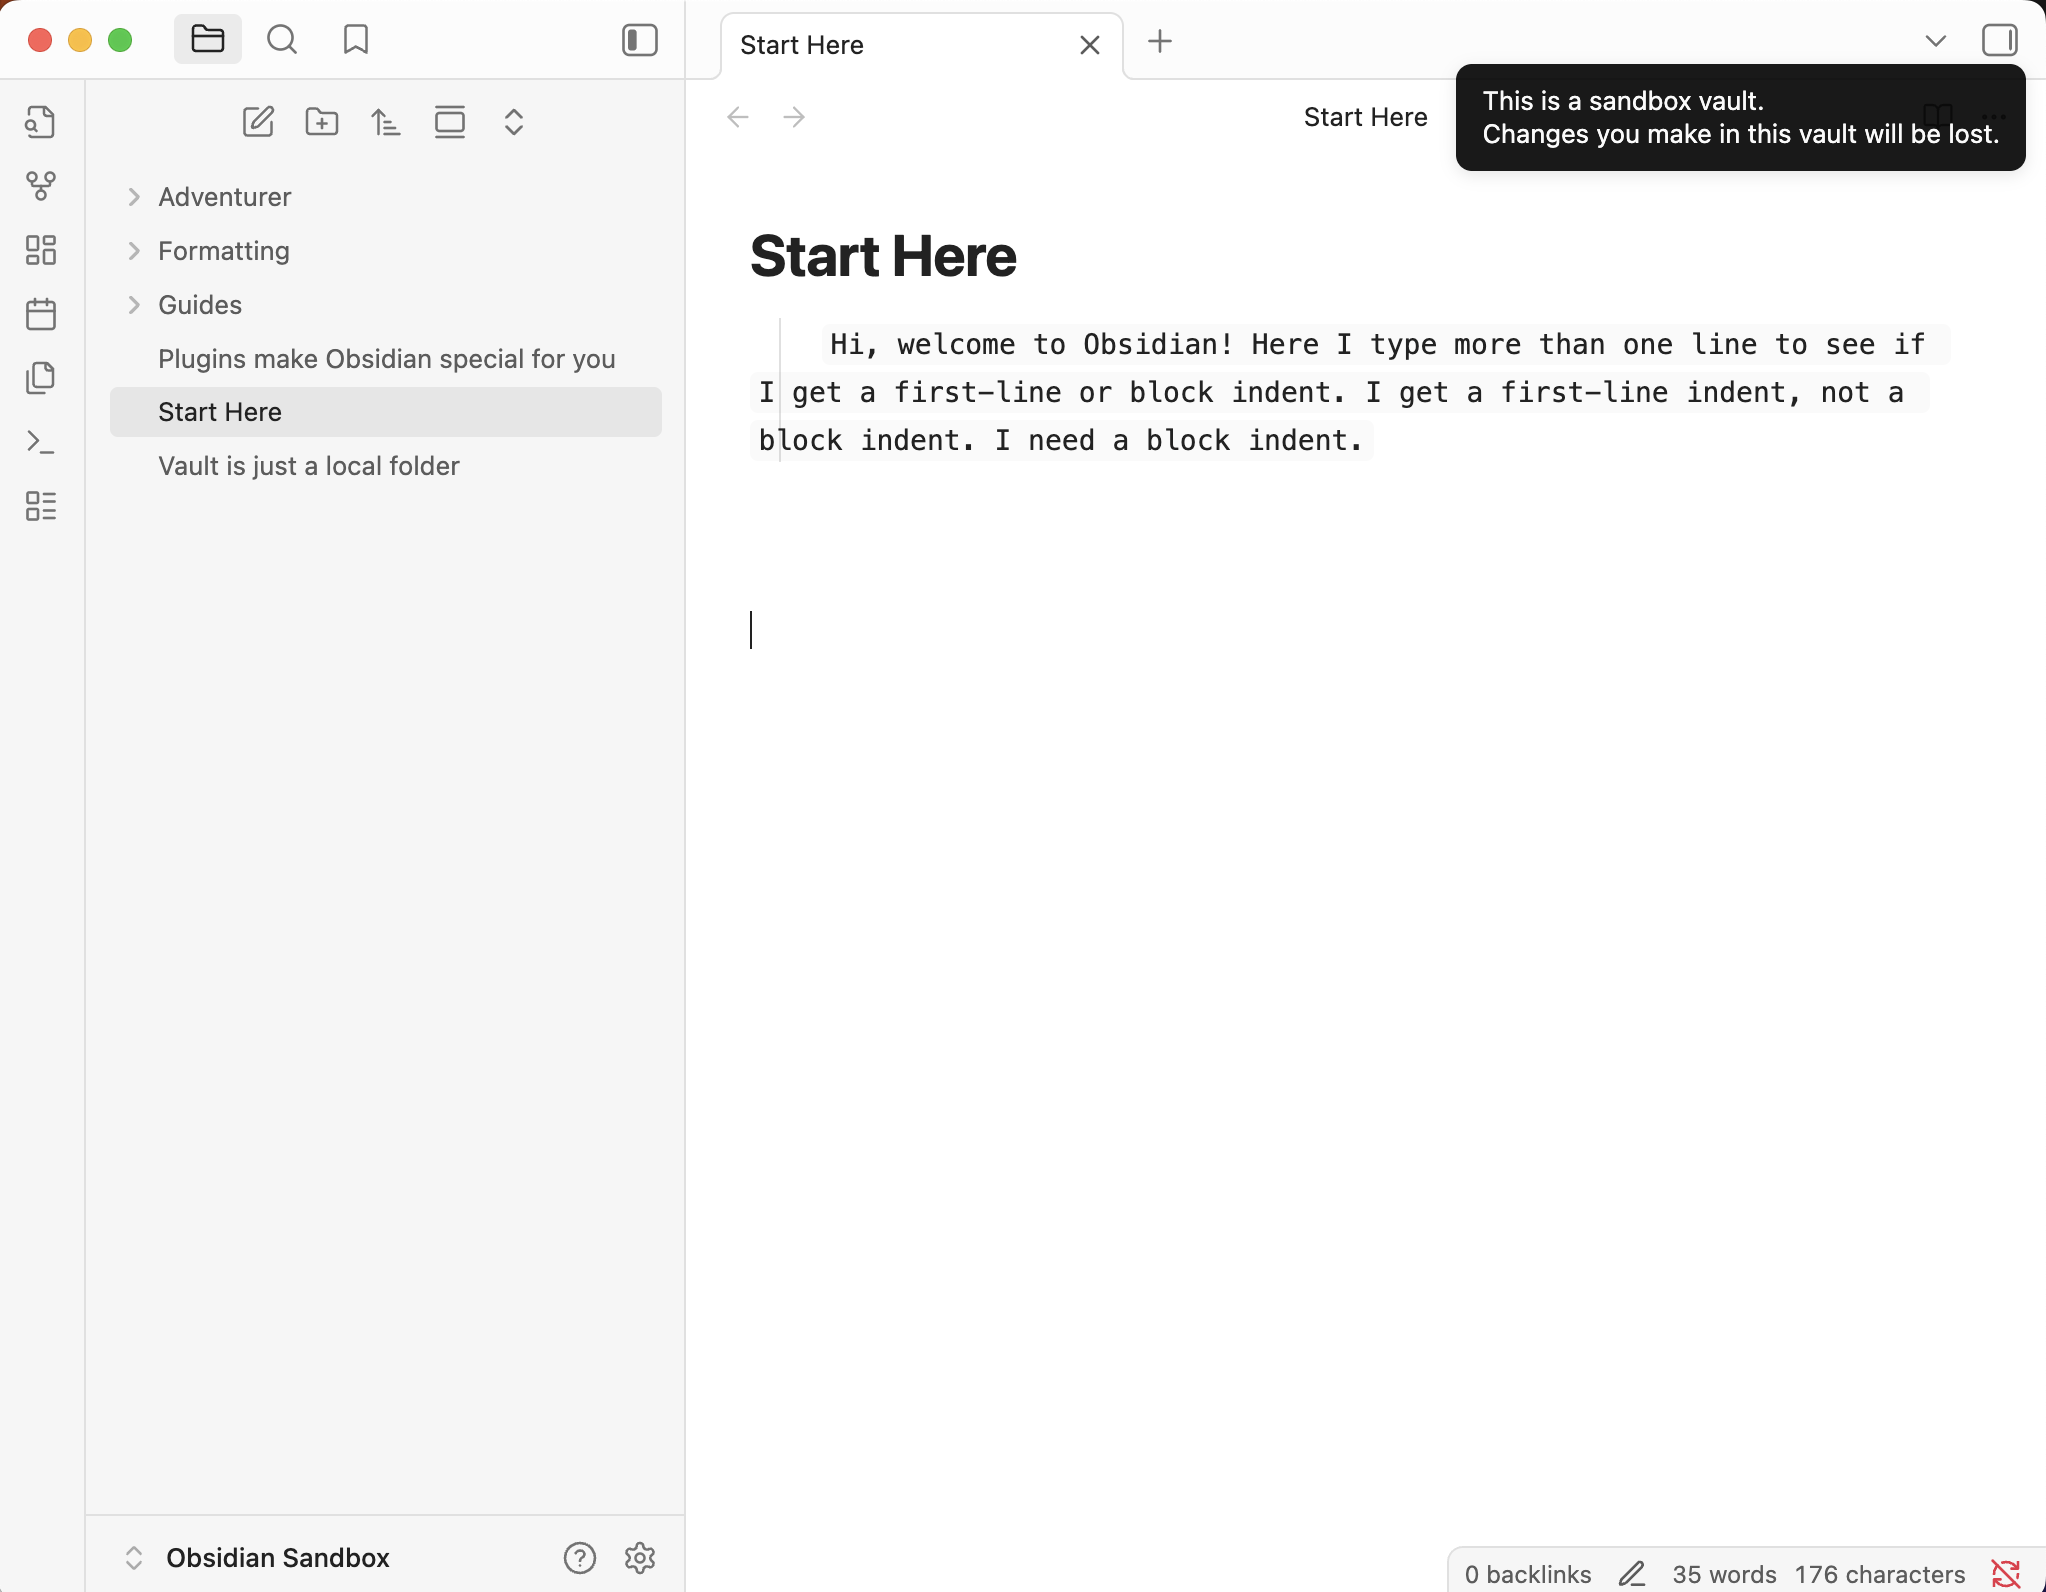Open Vault is just a local folder
The height and width of the screenshot is (1592, 2046).
coord(309,466)
